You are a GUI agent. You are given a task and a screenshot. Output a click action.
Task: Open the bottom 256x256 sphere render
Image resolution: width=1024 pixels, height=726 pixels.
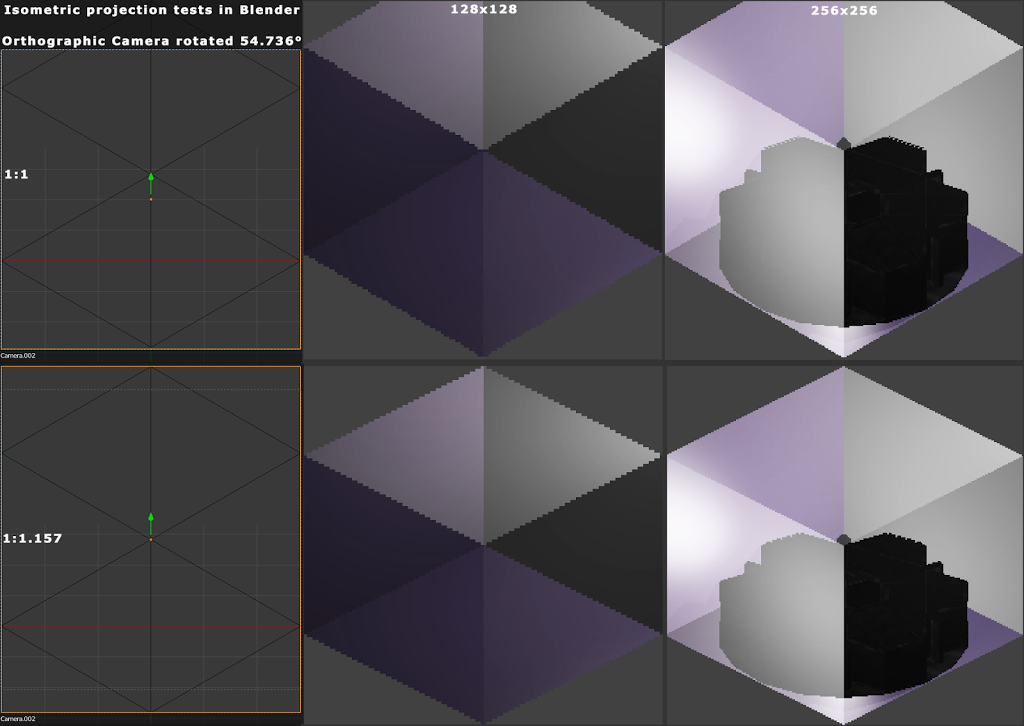(843, 545)
